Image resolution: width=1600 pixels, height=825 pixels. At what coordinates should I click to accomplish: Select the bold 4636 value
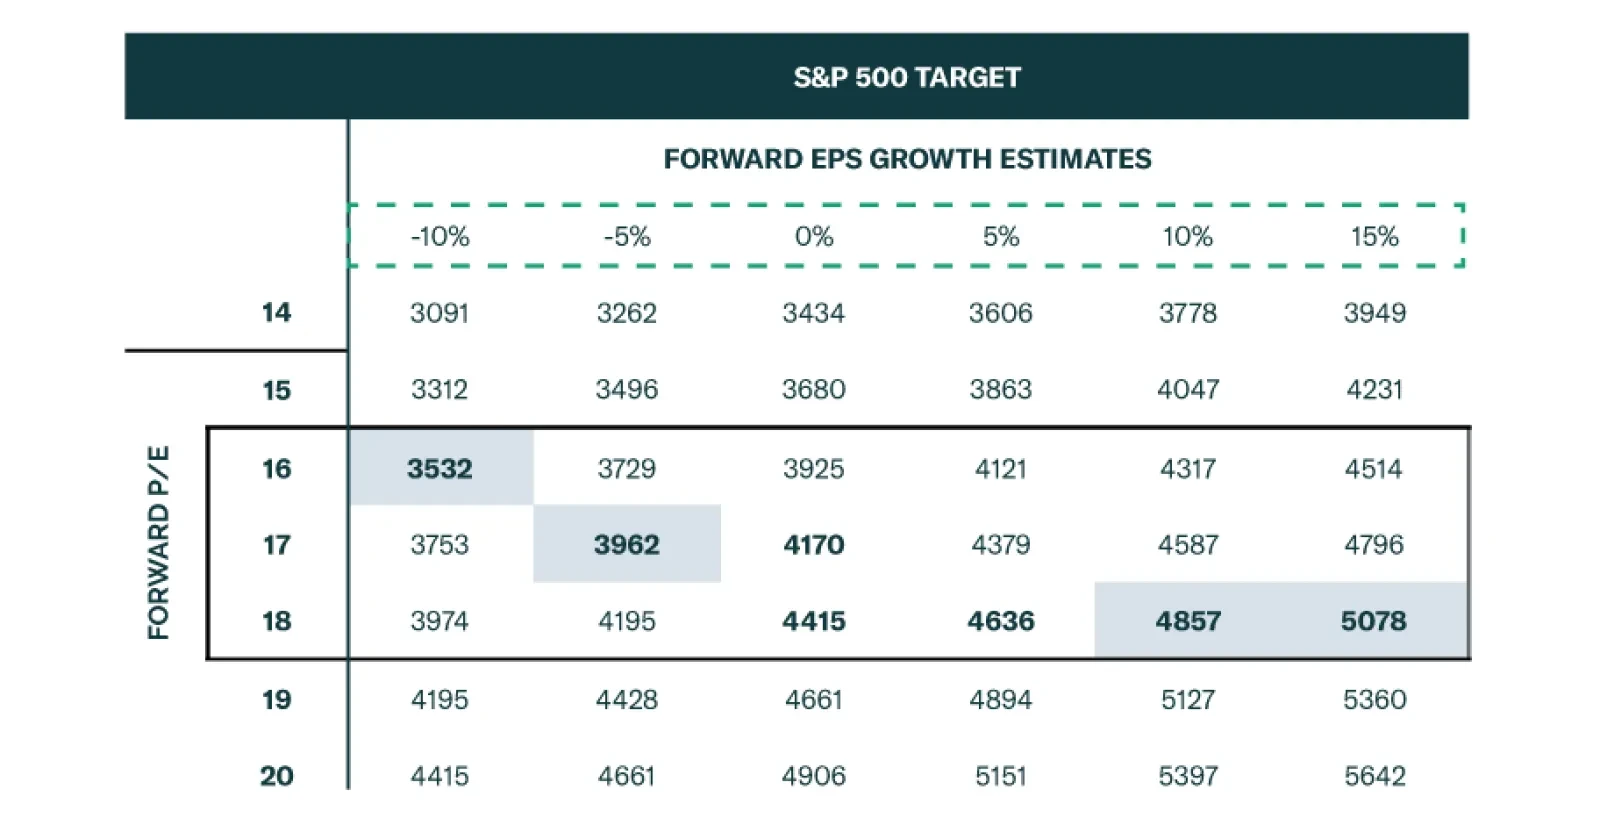[x=1000, y=621]
